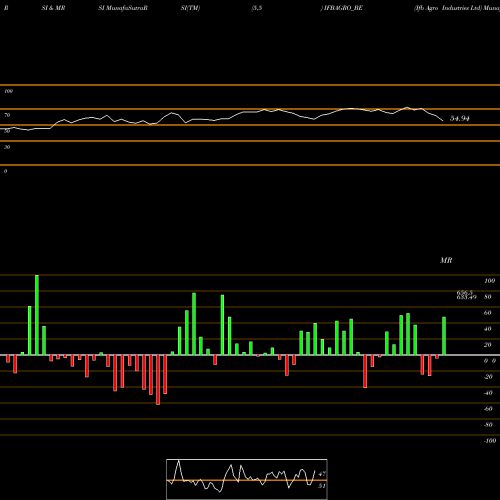Image resolution: width=500 pixels, height=500 pixels.
Task: Click the deepest red MR histogram bar
Action: [x=158, y=380]
